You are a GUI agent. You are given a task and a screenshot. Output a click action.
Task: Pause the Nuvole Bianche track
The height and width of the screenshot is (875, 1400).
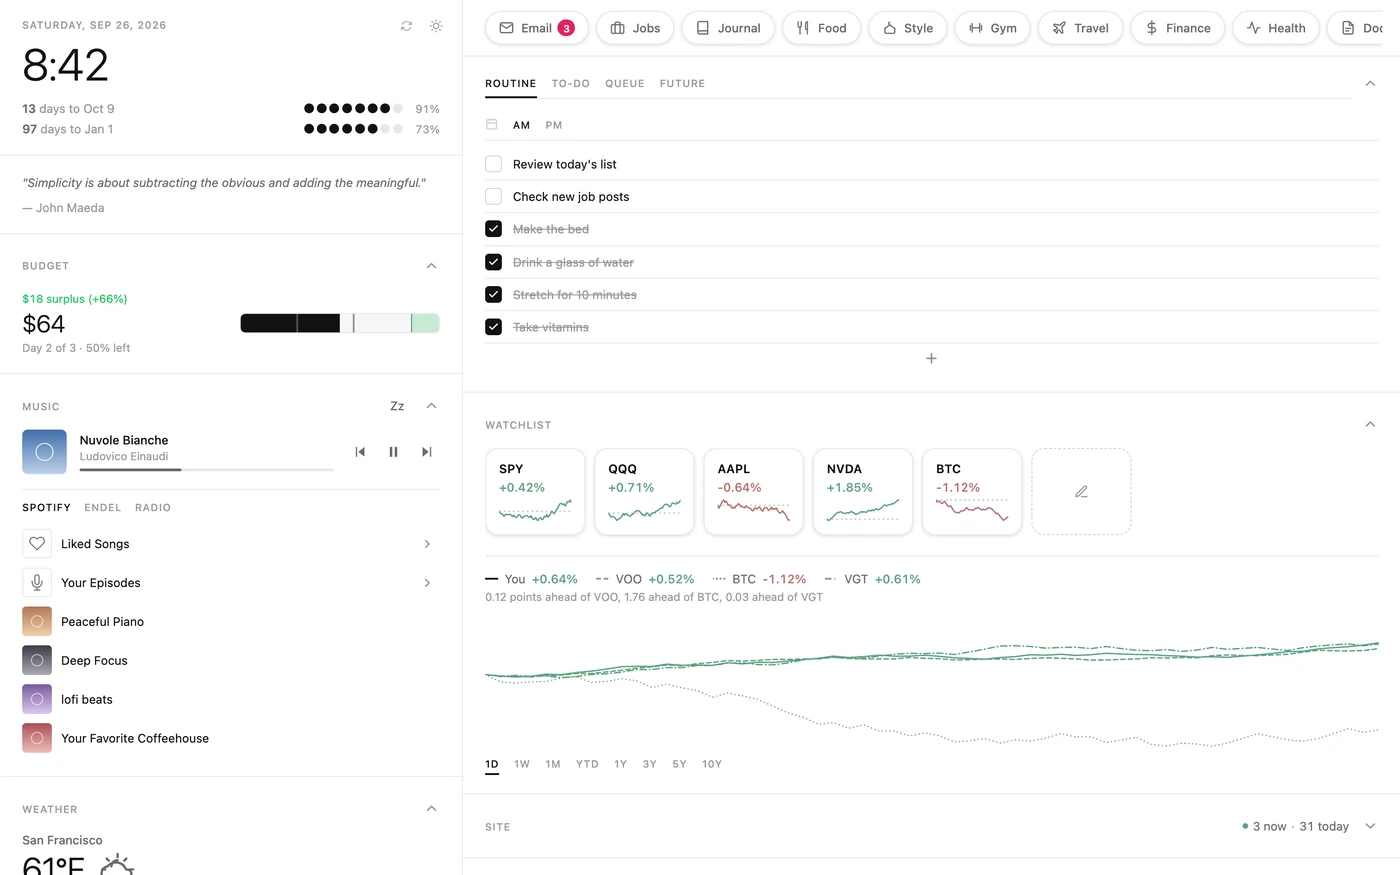pyautogui.click(x=393, y=452)
